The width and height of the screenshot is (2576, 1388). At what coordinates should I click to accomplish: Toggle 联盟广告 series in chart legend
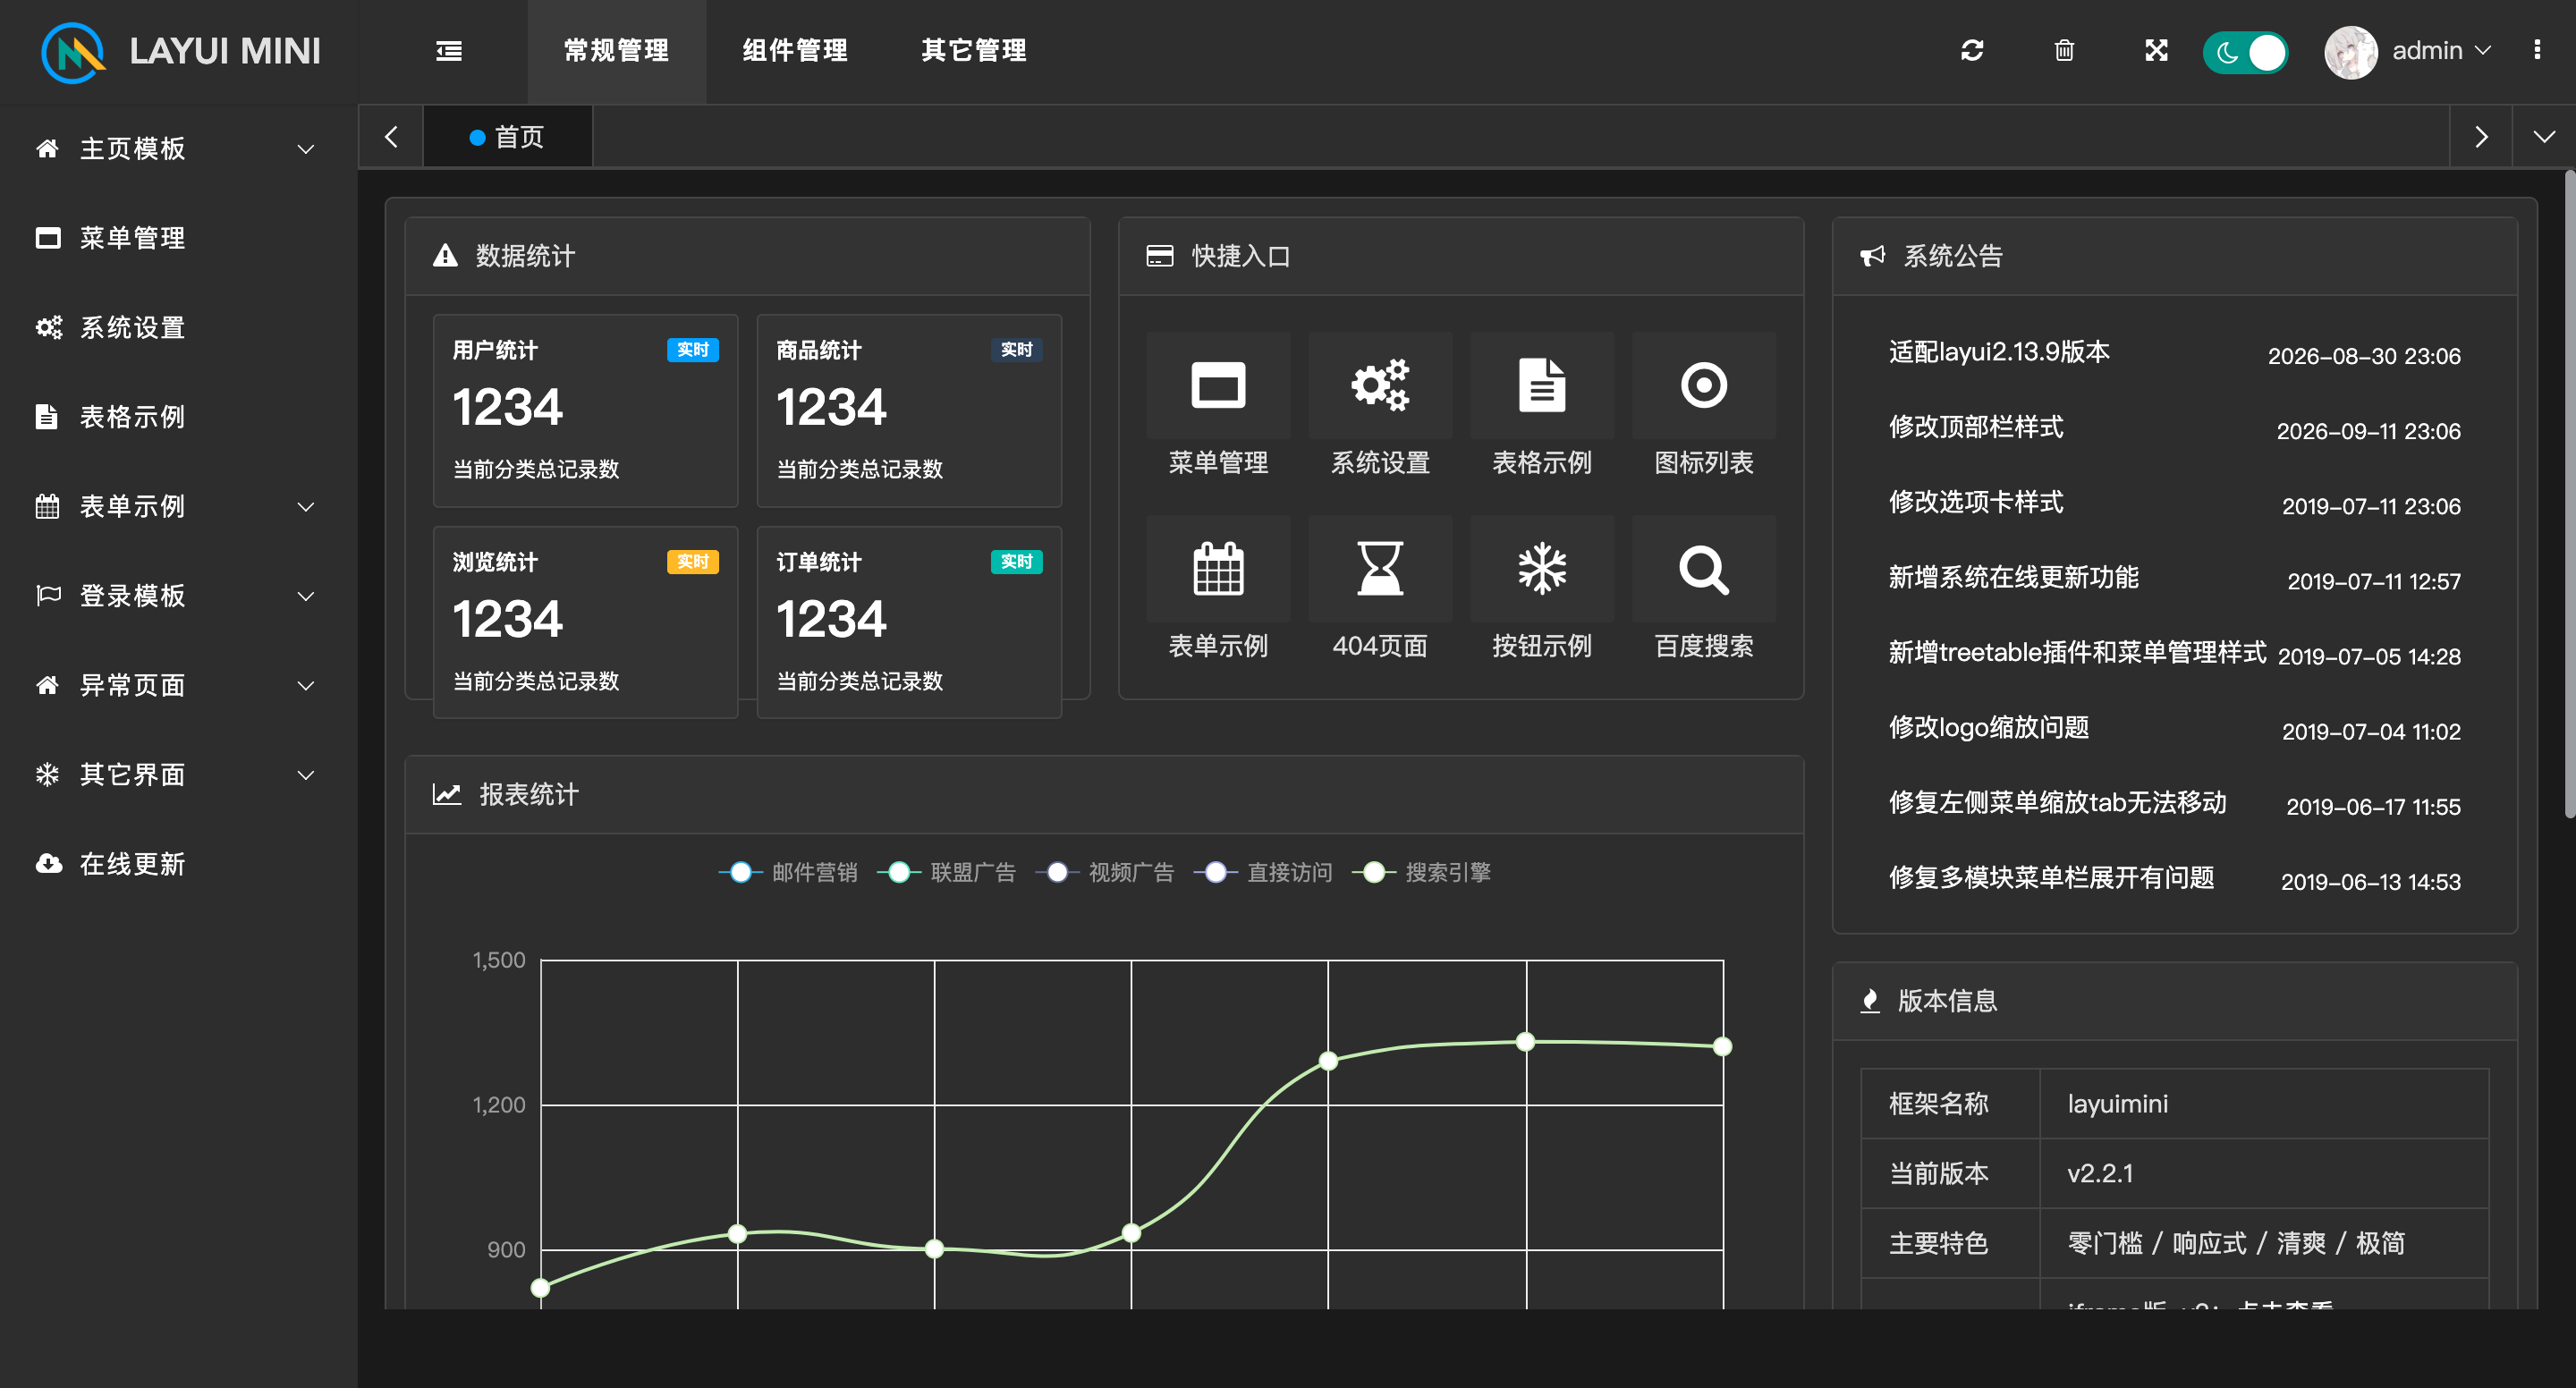[x=946, y=872]
